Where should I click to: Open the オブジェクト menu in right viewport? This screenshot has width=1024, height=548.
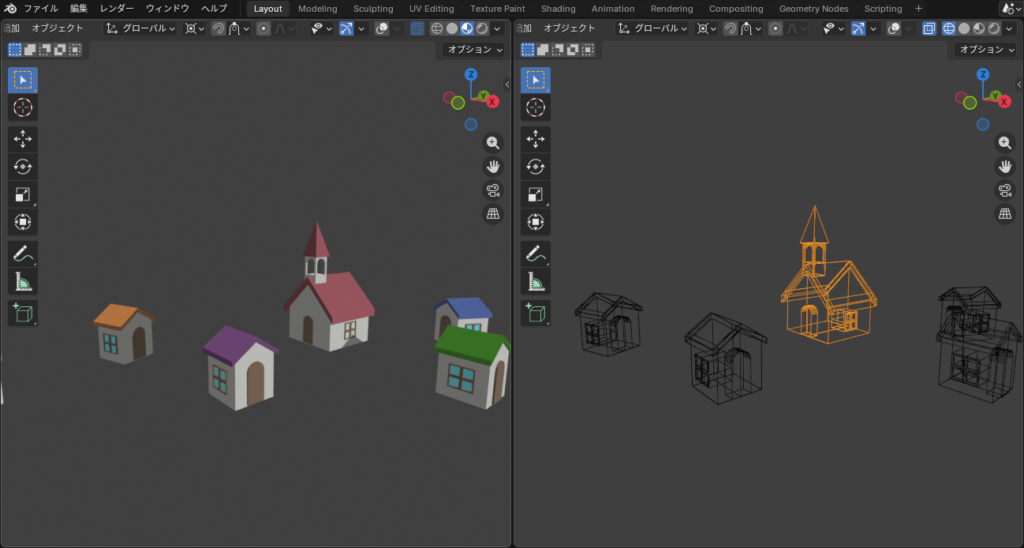click(x=570, y=28)
